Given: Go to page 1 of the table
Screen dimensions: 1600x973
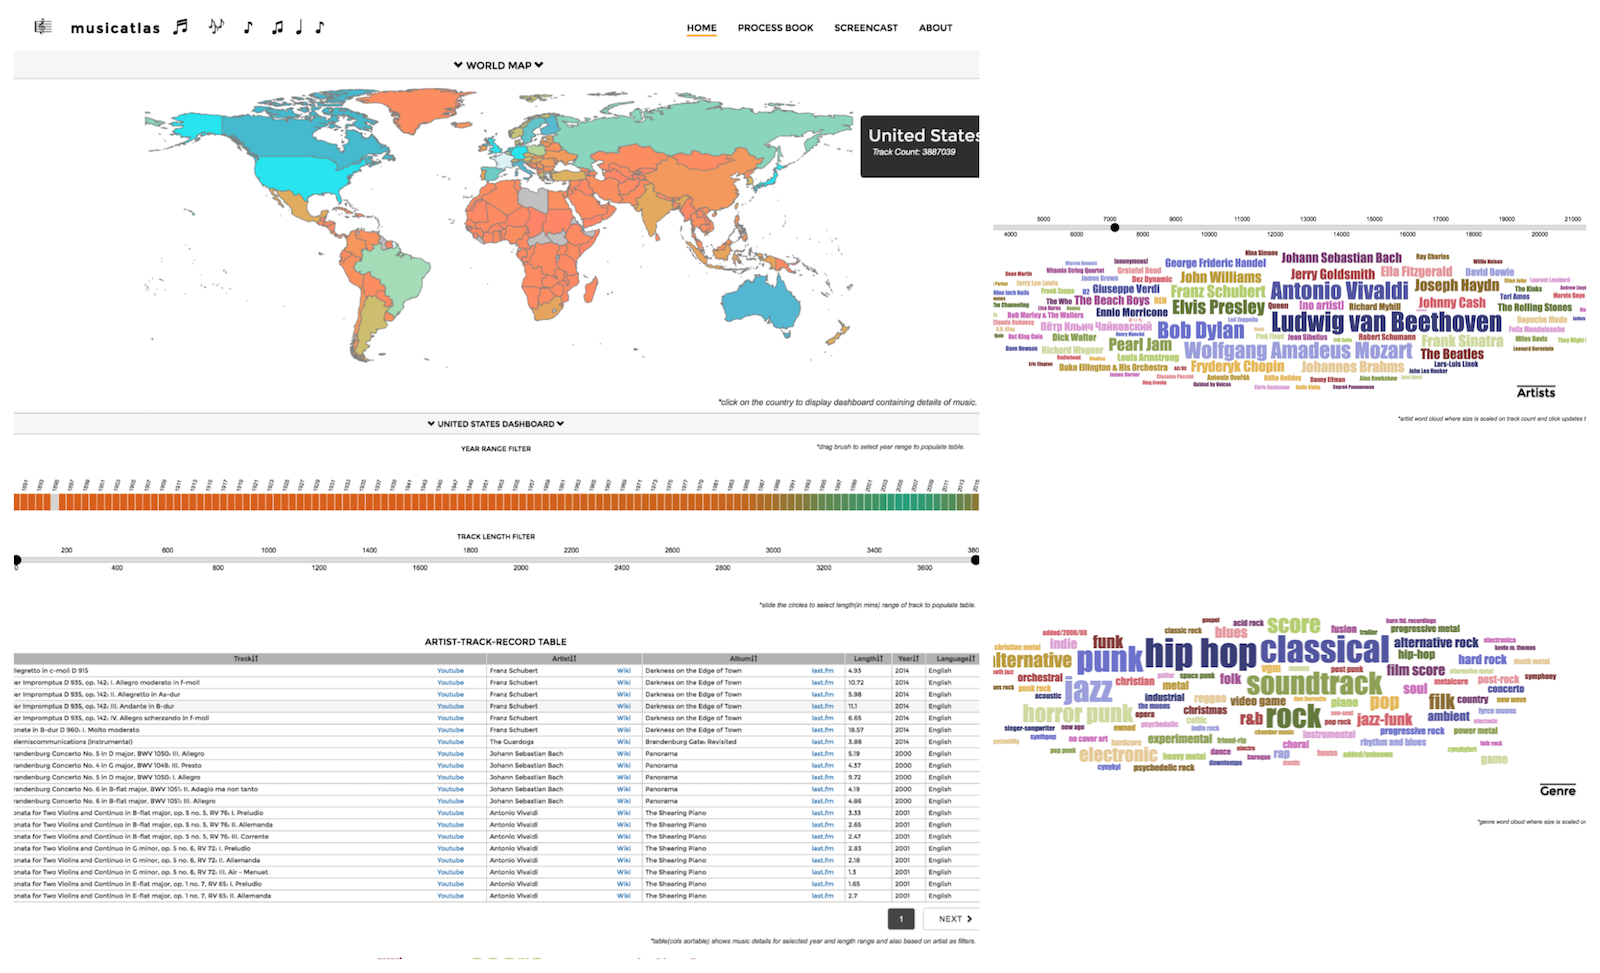Looking at the screenshot, I should click(901, 919).
